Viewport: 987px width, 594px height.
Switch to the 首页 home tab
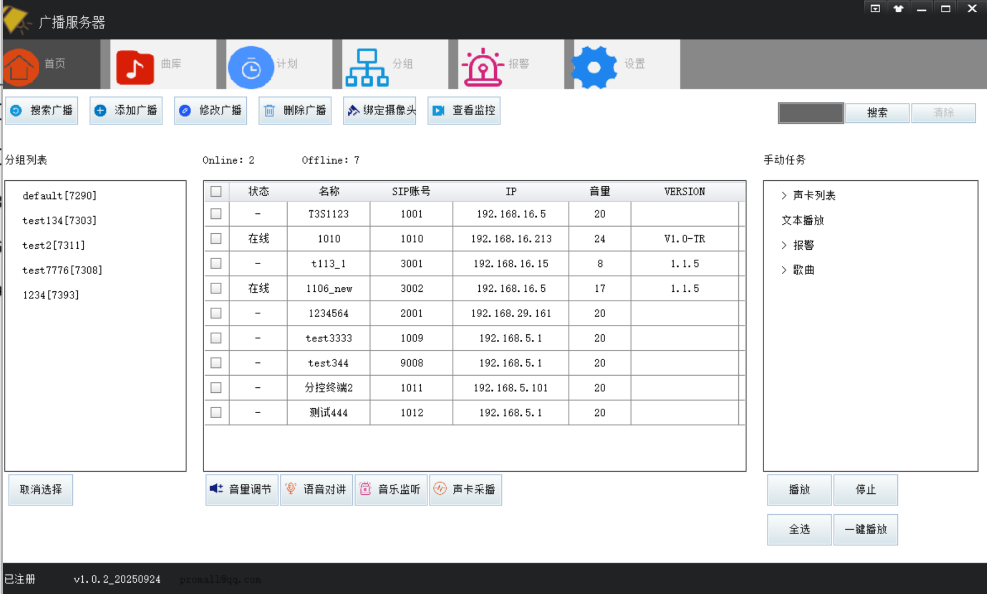point(50,63)
